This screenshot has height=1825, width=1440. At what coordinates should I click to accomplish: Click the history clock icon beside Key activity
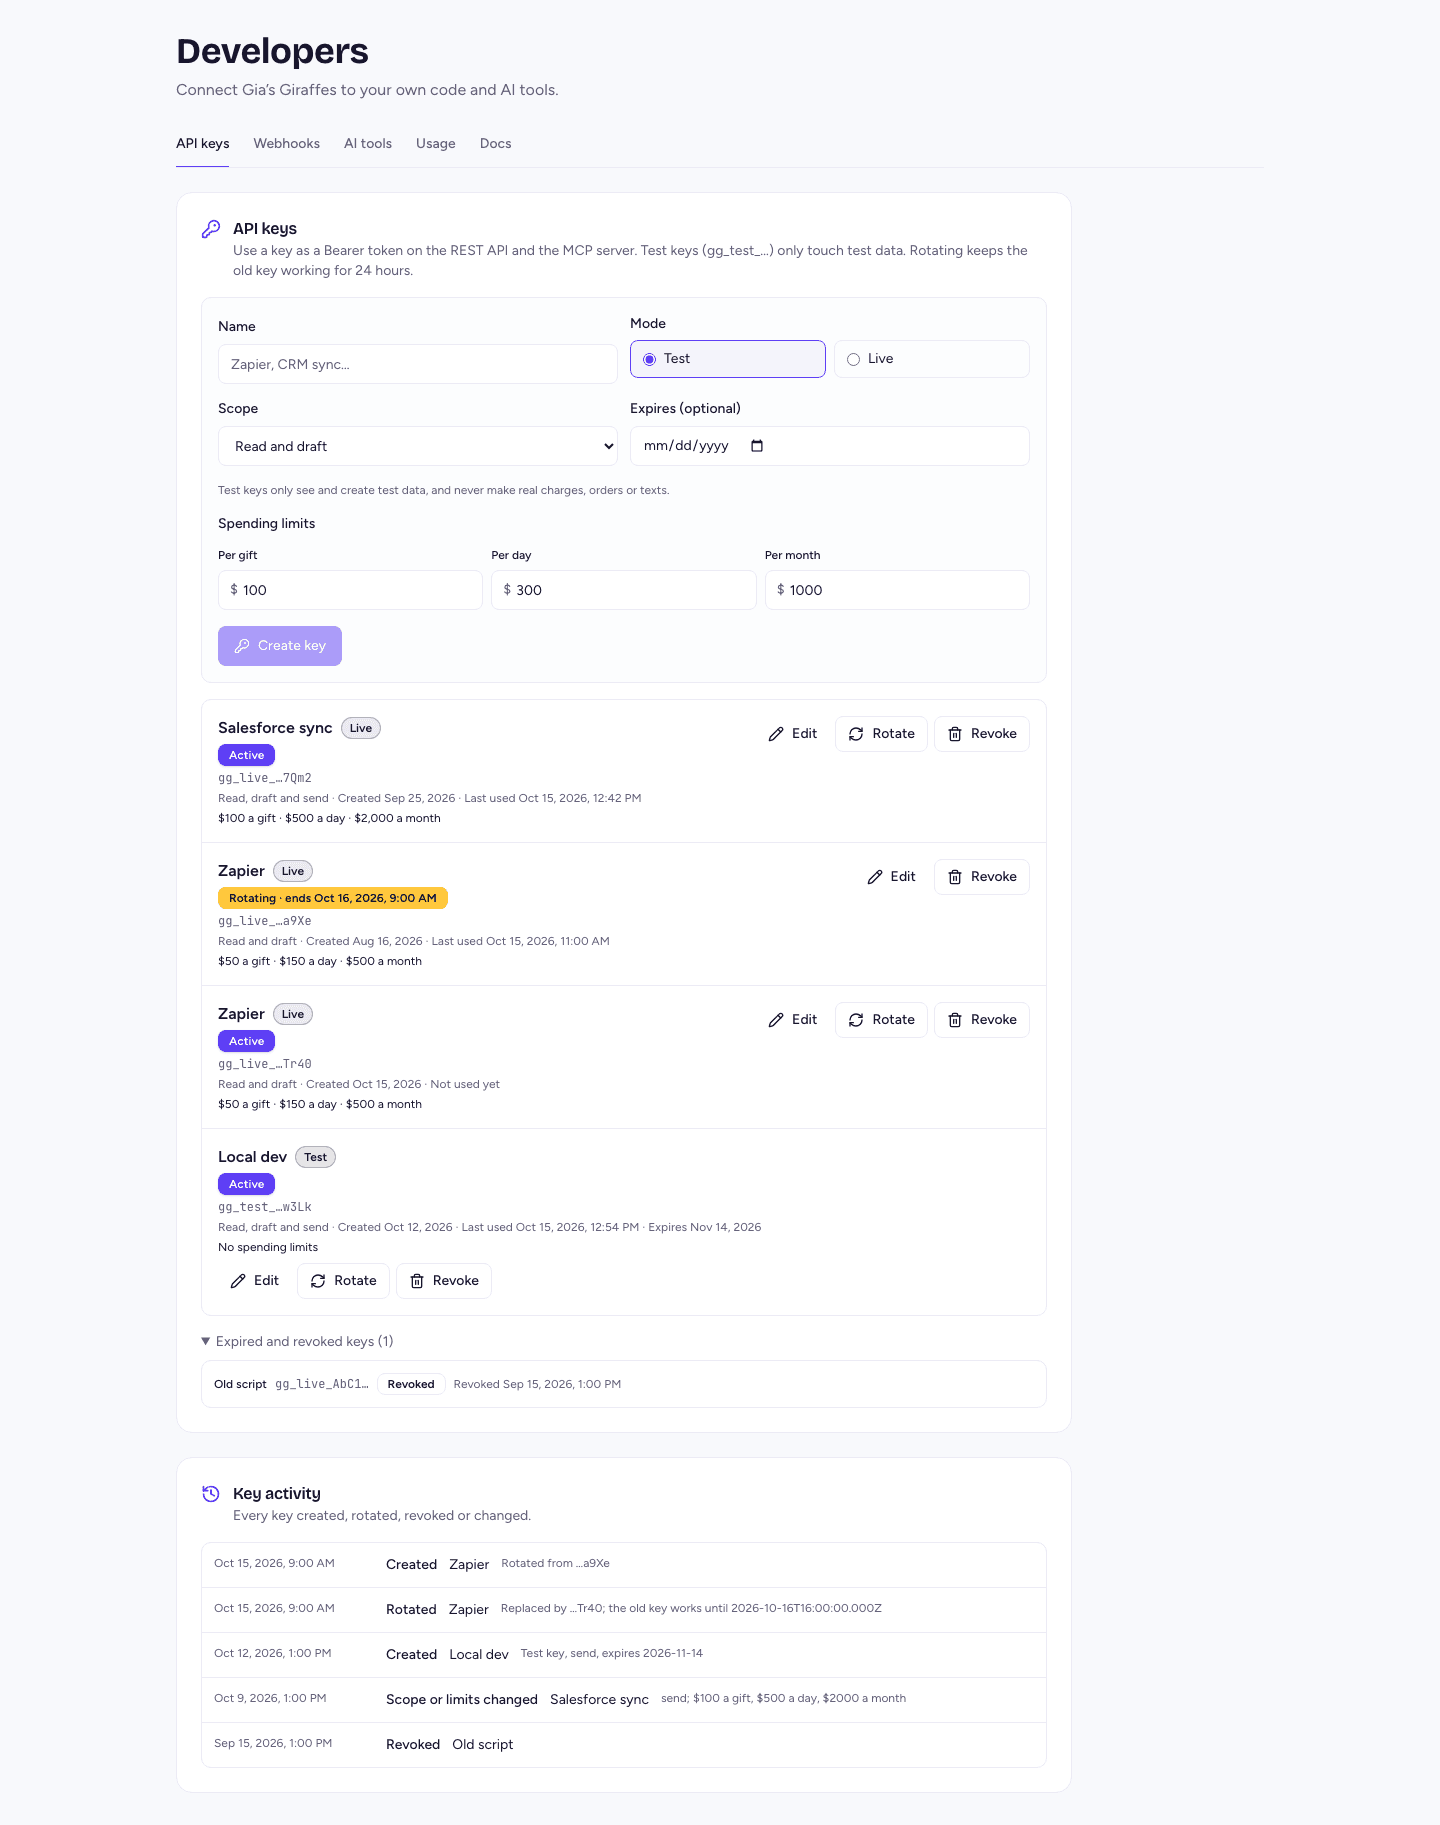click(211, 1494)
